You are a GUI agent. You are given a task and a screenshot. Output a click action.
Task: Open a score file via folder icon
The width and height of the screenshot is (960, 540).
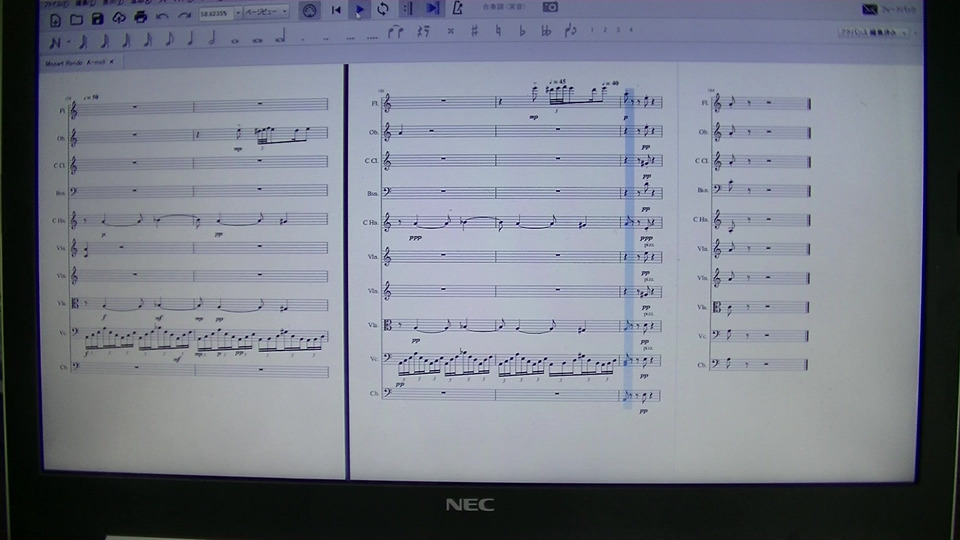click(x=77, y=20)
